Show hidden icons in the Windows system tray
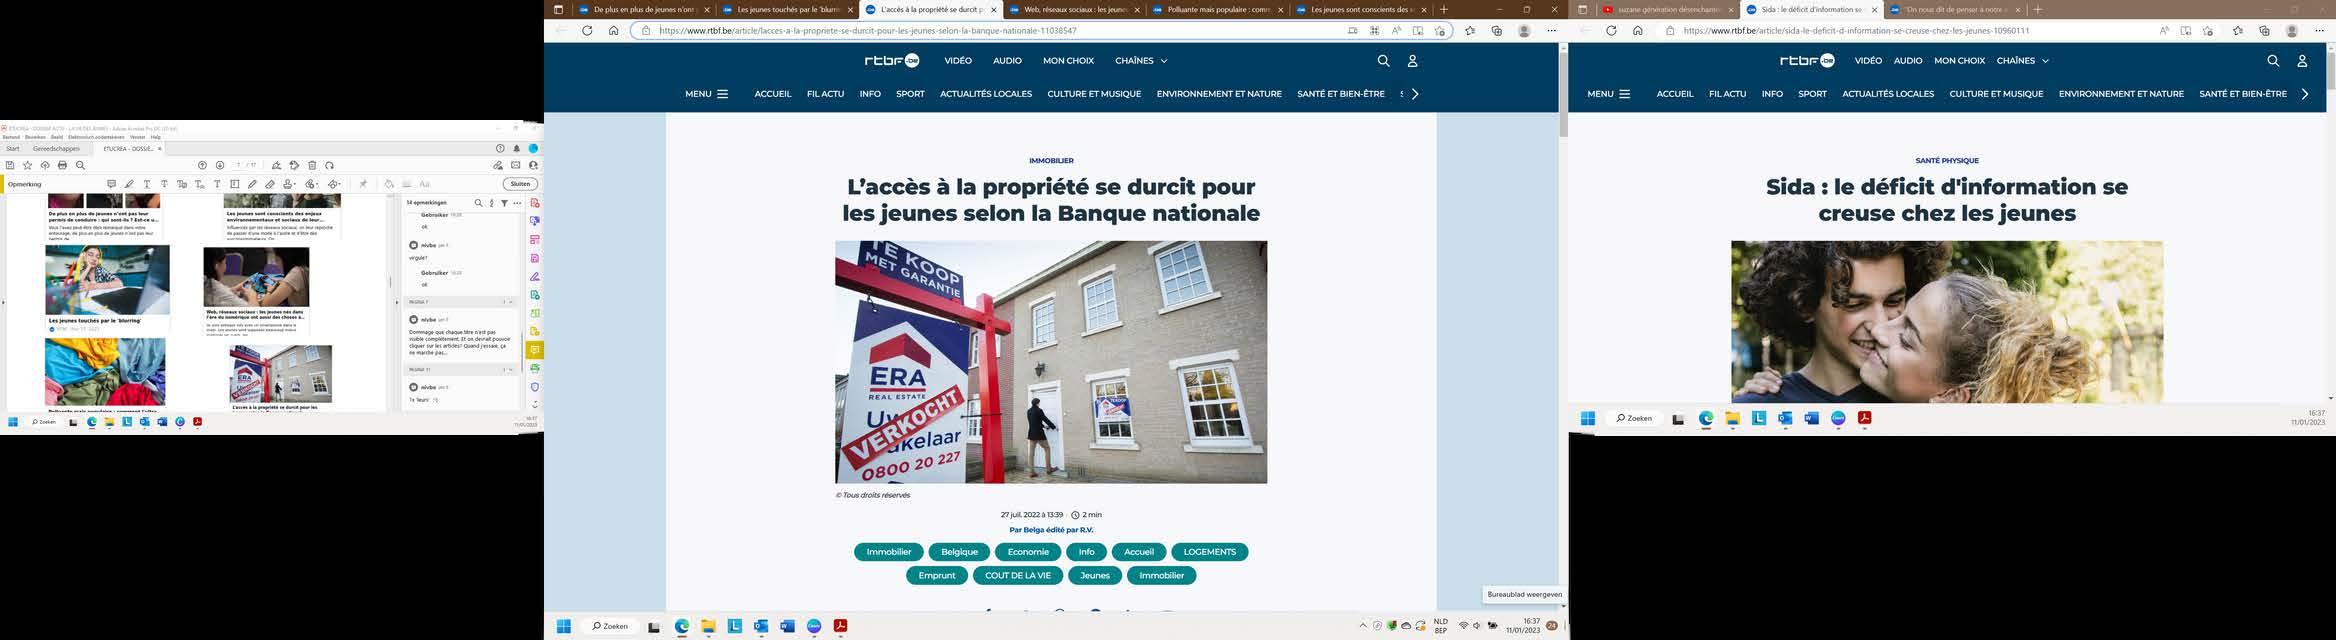The height and width of the screenshot is (640, 2336). pyautogui.click(x=1362, y=625)
